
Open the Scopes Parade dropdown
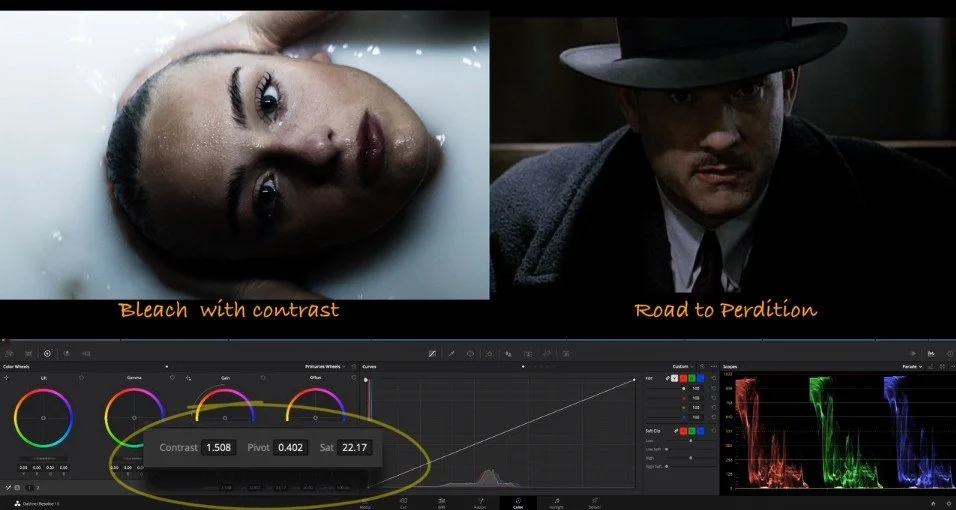coord(913,367)
